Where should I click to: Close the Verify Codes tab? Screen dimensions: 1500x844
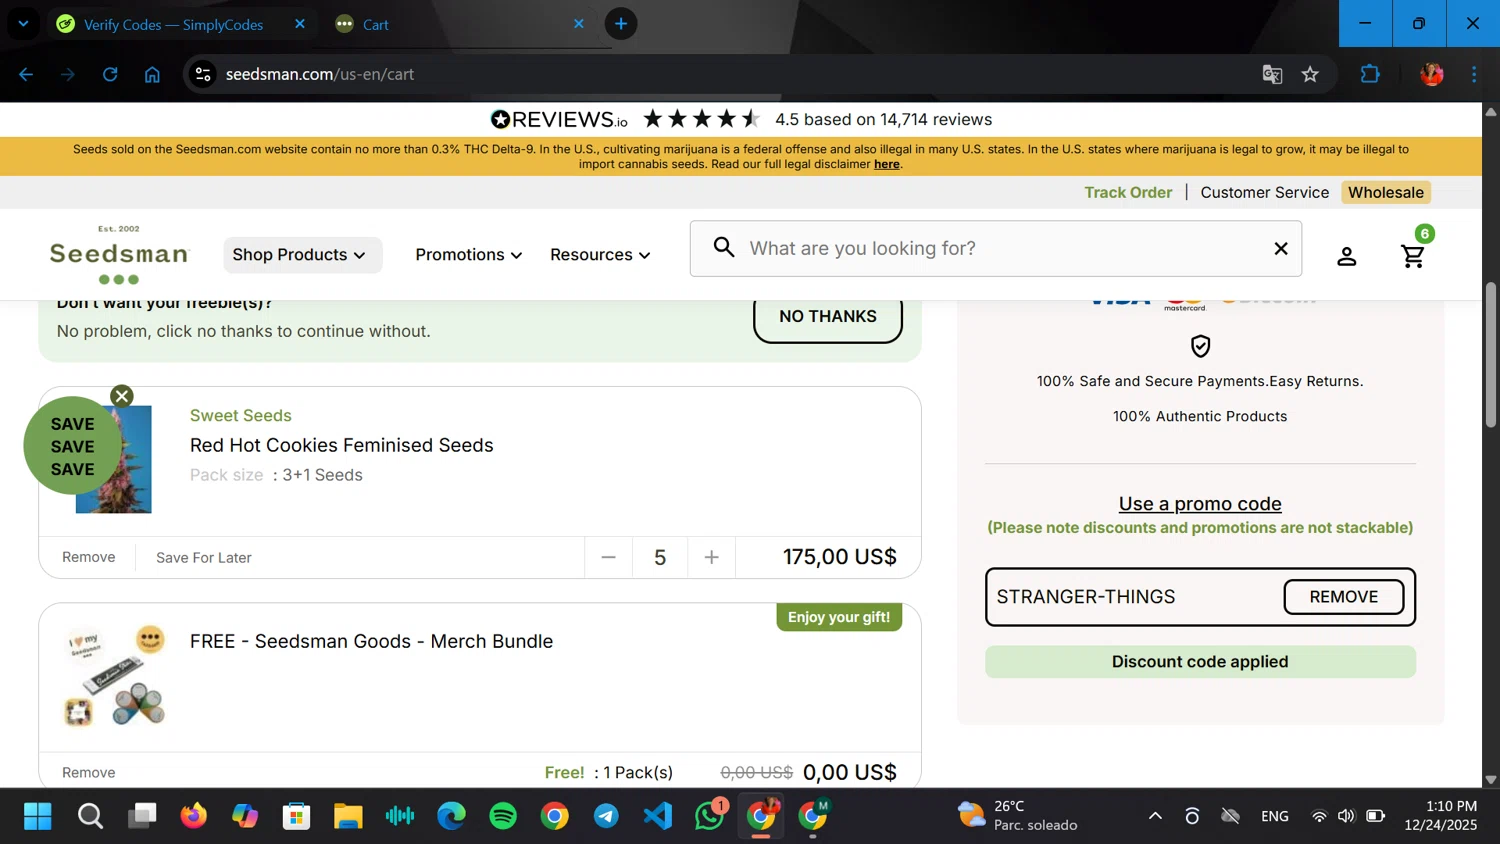(x=299, y=24)
